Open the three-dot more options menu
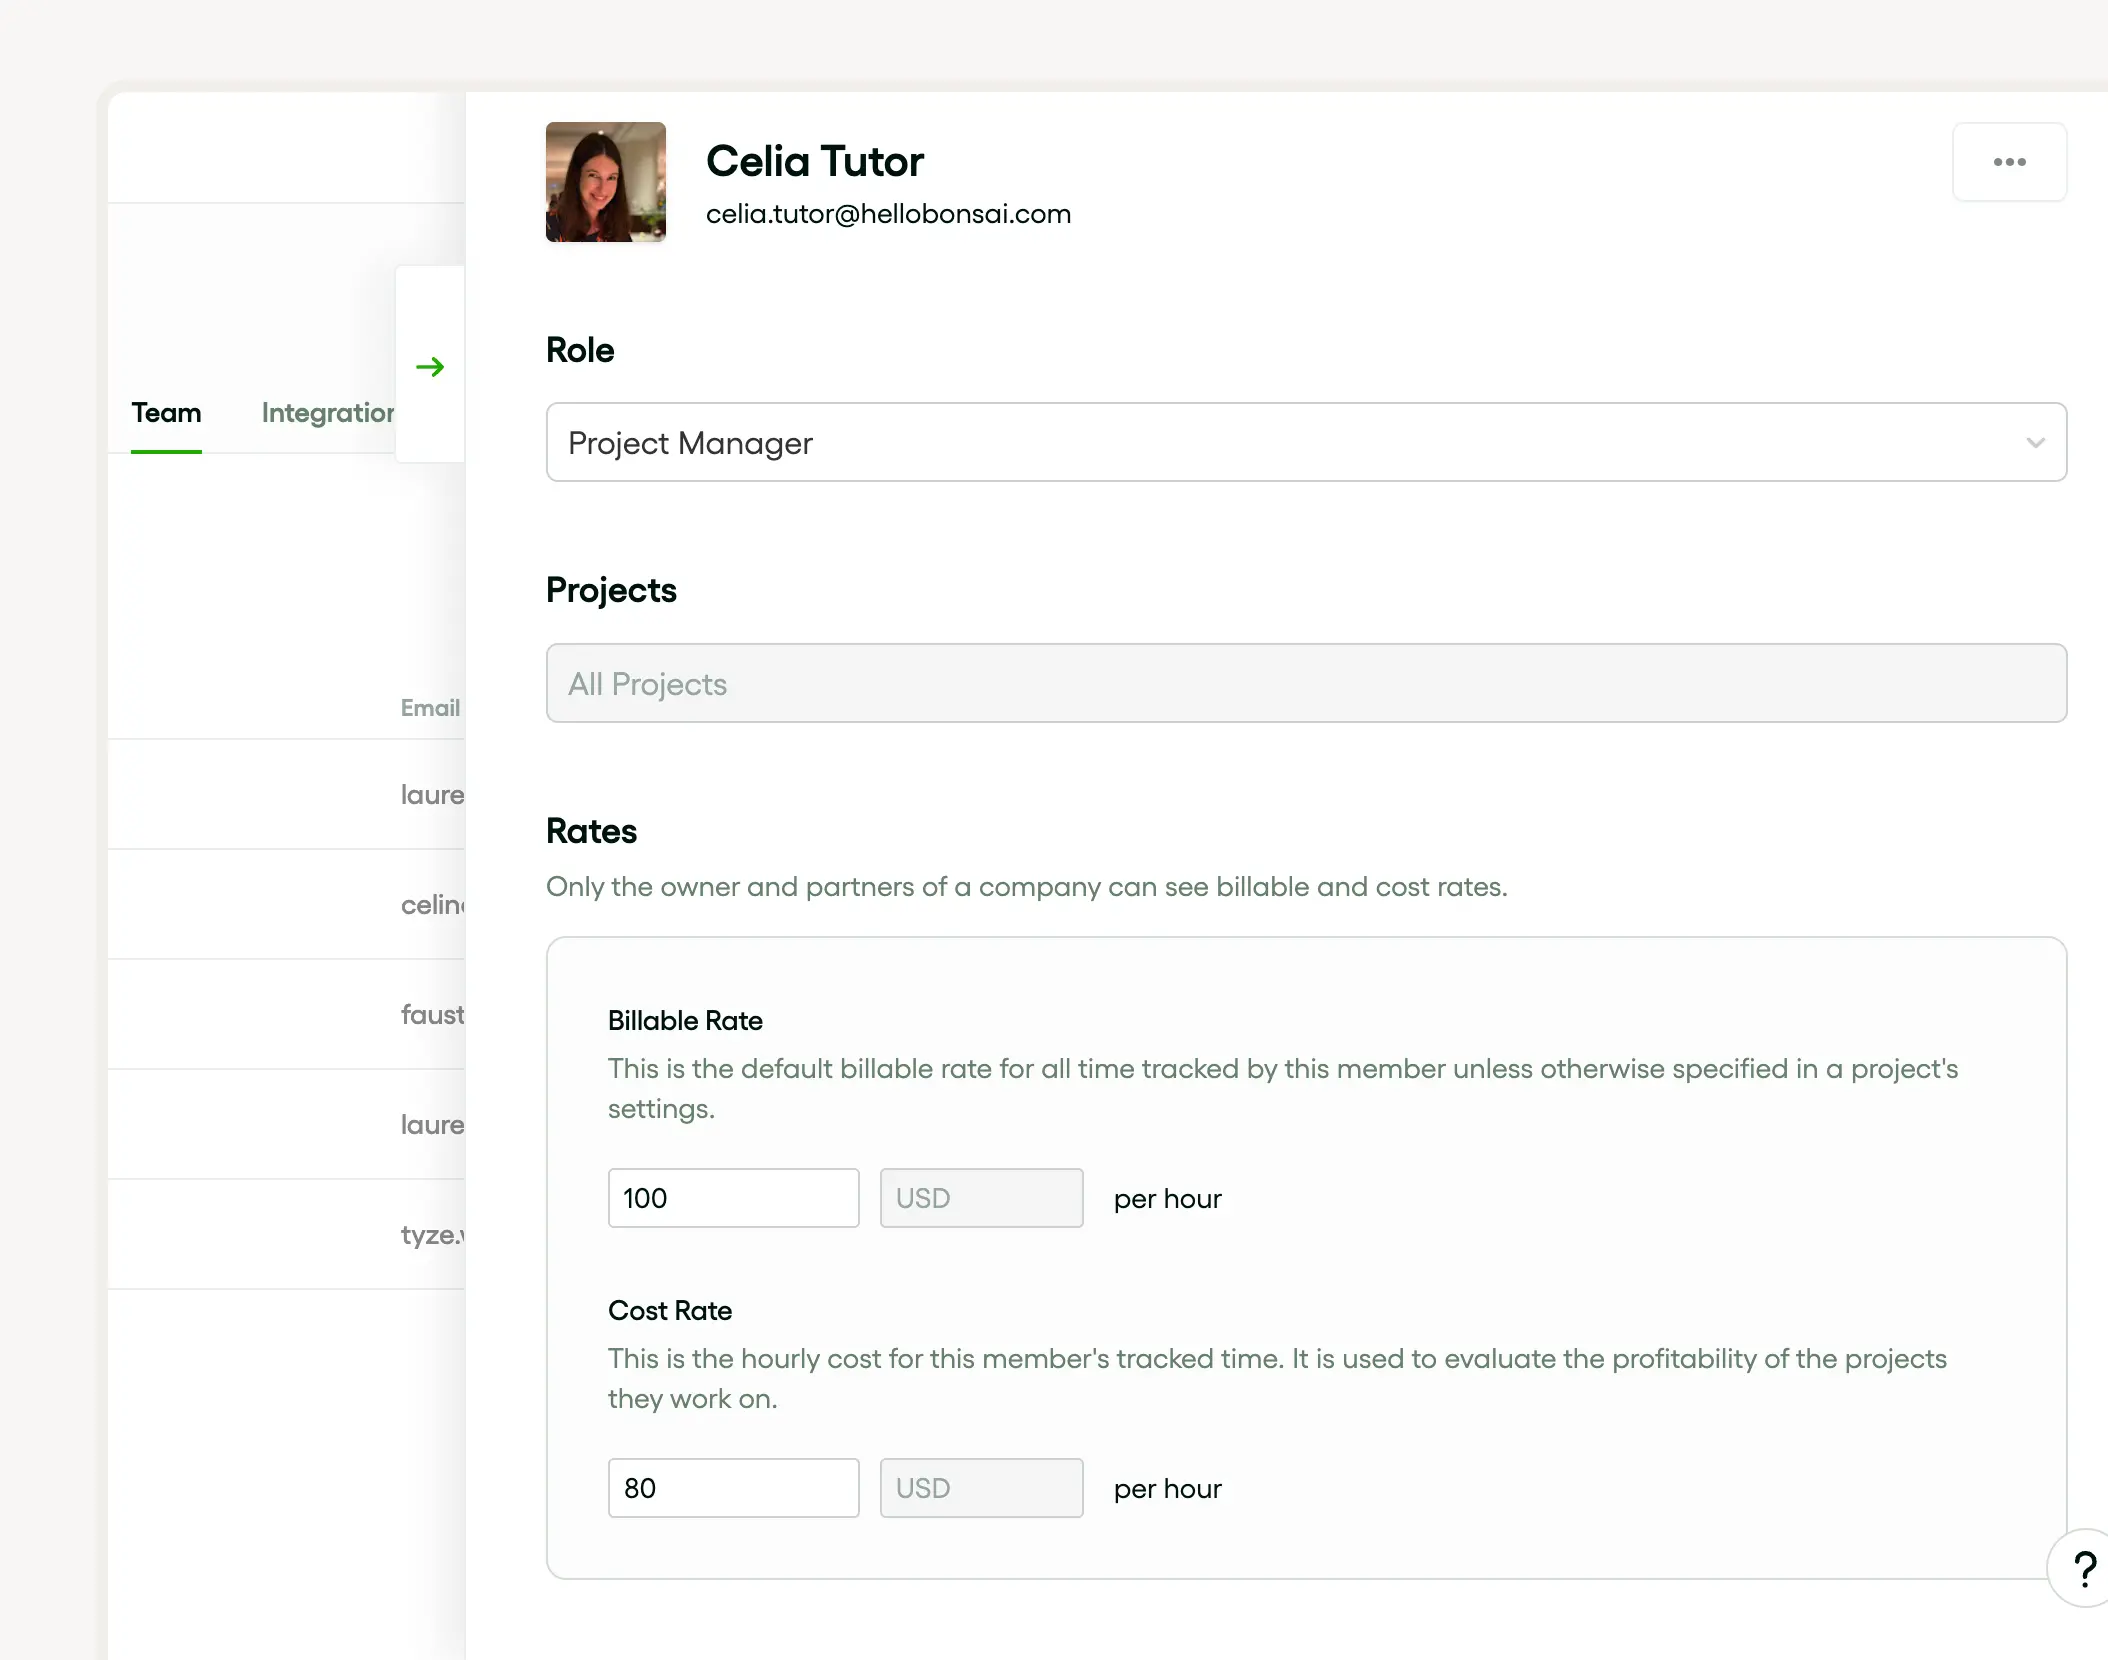This screenshot has width=2108, height=1660. pyautogui.click(x=2009, y=162)
